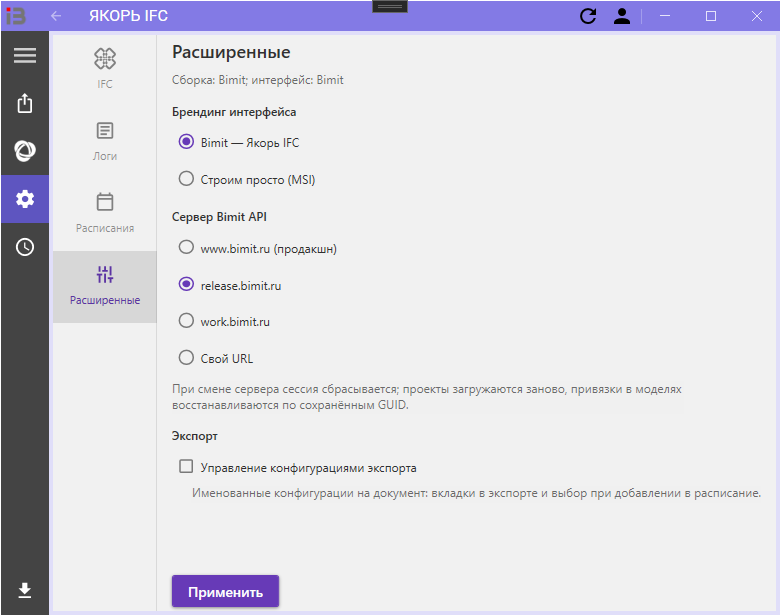Viewport: 781px width, 616px height.
Task: Select www.bimit.ru (продакшн) server
Action: 258,248
